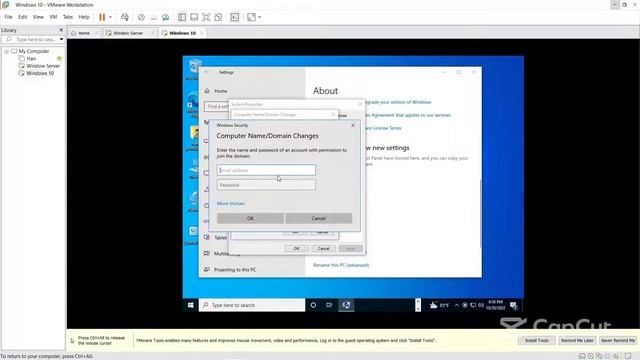Image resolution: width=640 pixels, height=360 pixels.
Task: Click the Settings back arrow
Action: coord(206,72)
